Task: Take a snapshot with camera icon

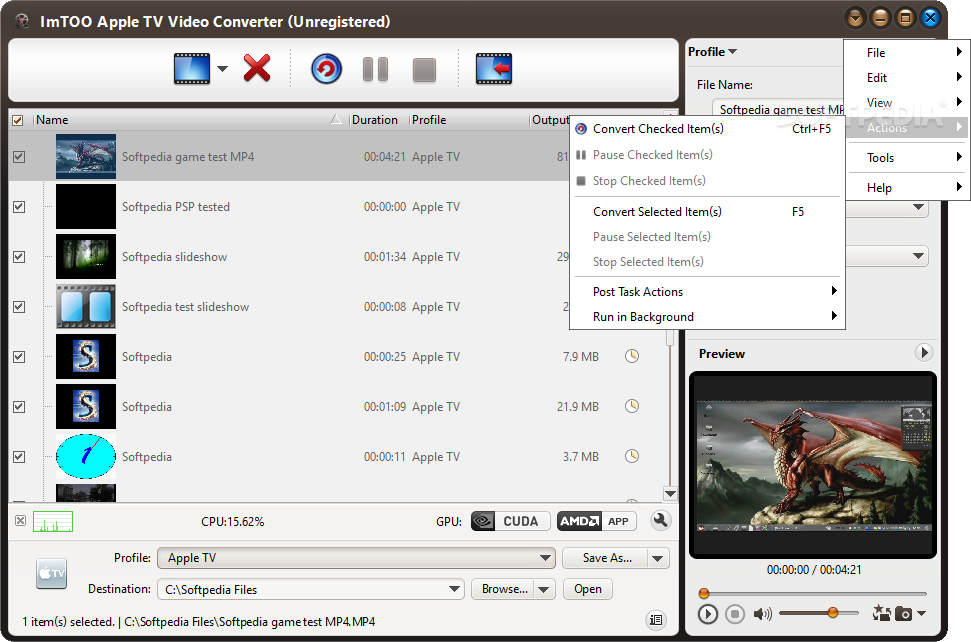Action: (x=904, y=614)
